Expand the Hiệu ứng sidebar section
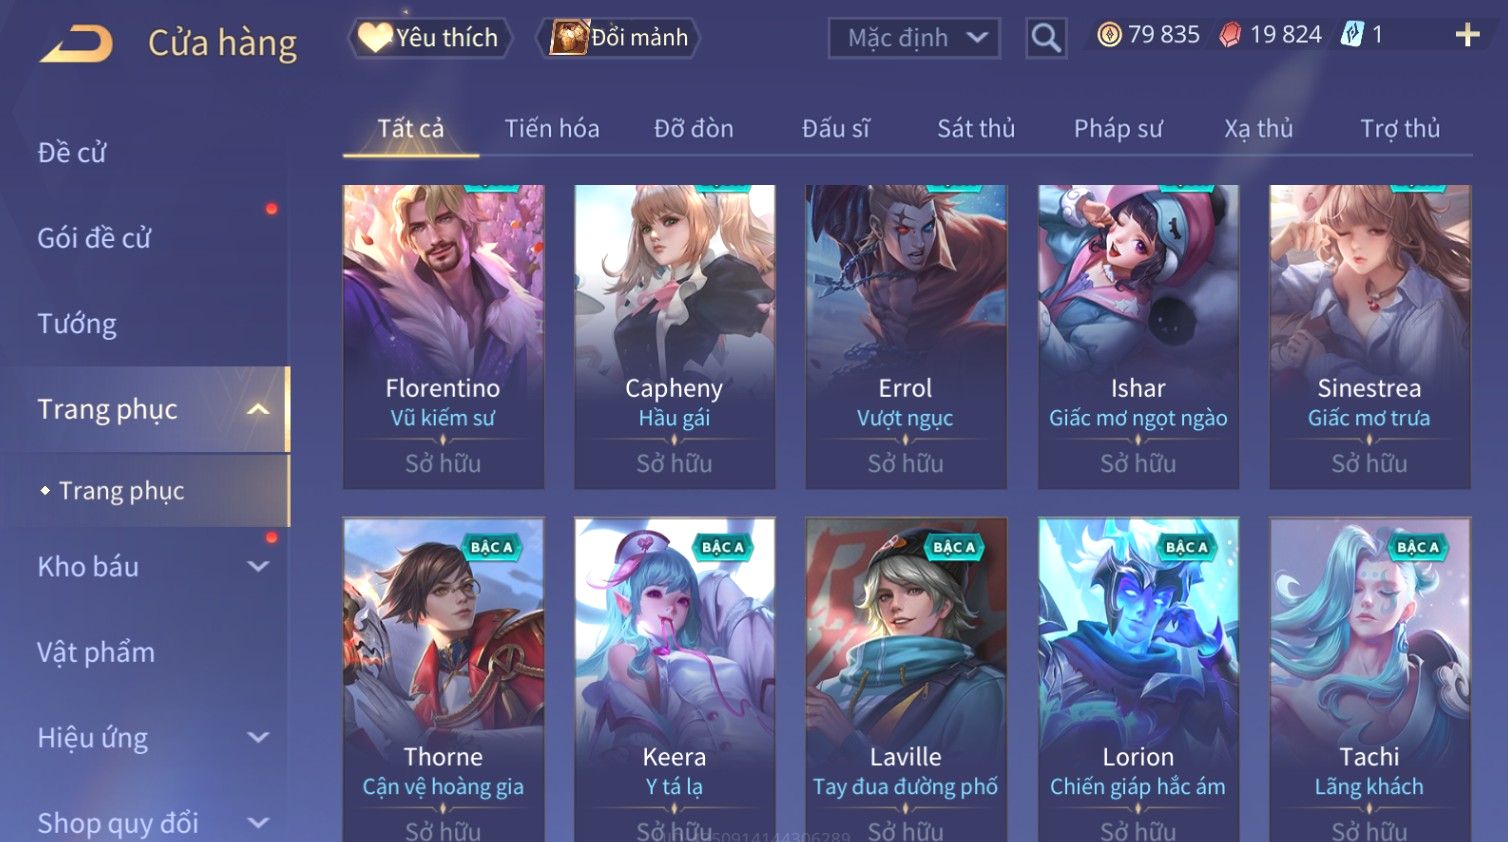Viewport: 1508px width, 842px height. click(258, 737)
